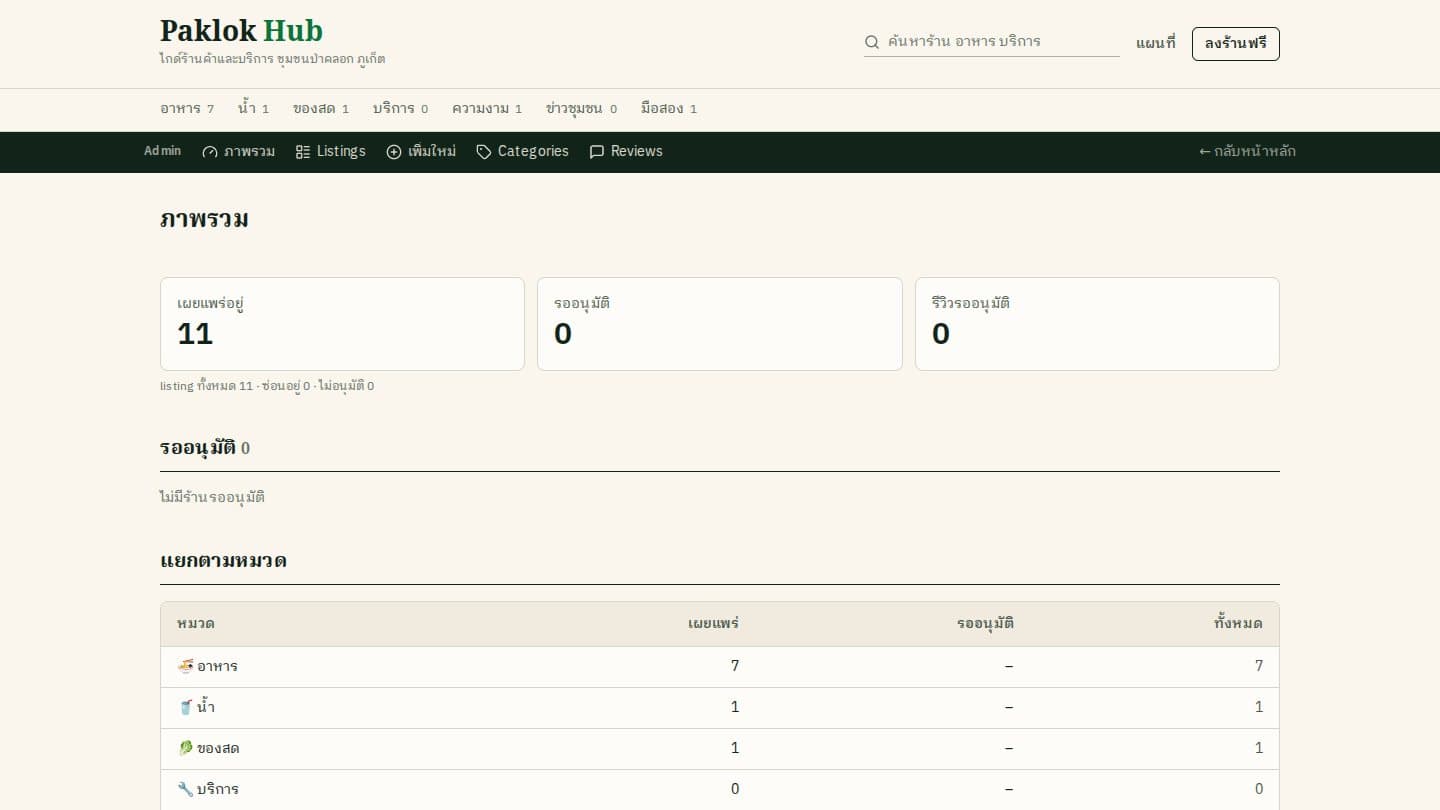The width and height of the screenshot is (1440, 810).
Task: Select the ความงาม 1 category tab
Action: (x=487, y=109)
